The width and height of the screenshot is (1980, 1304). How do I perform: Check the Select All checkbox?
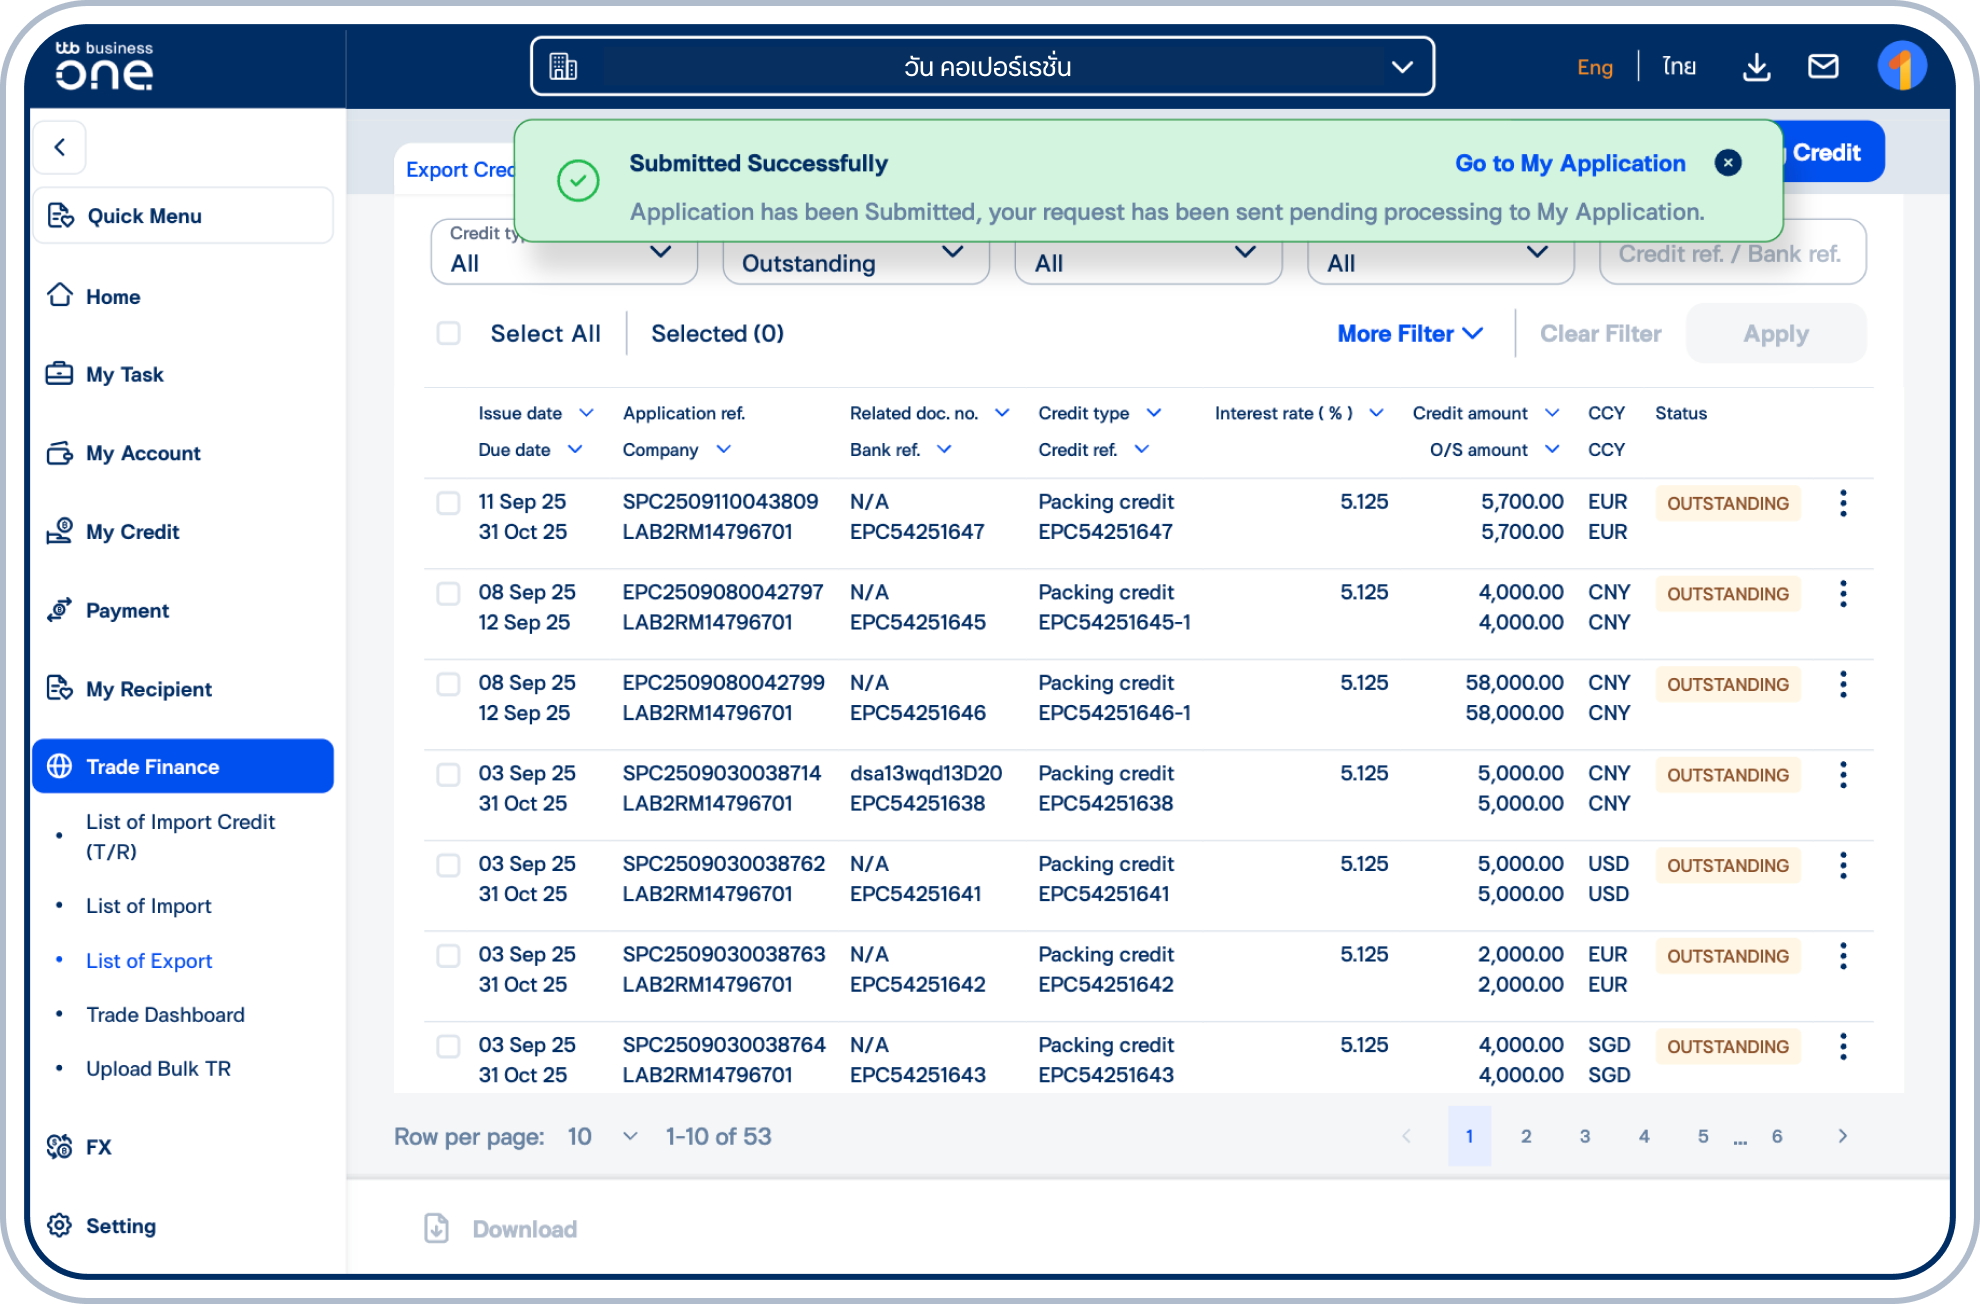click(x=448, y=334)
